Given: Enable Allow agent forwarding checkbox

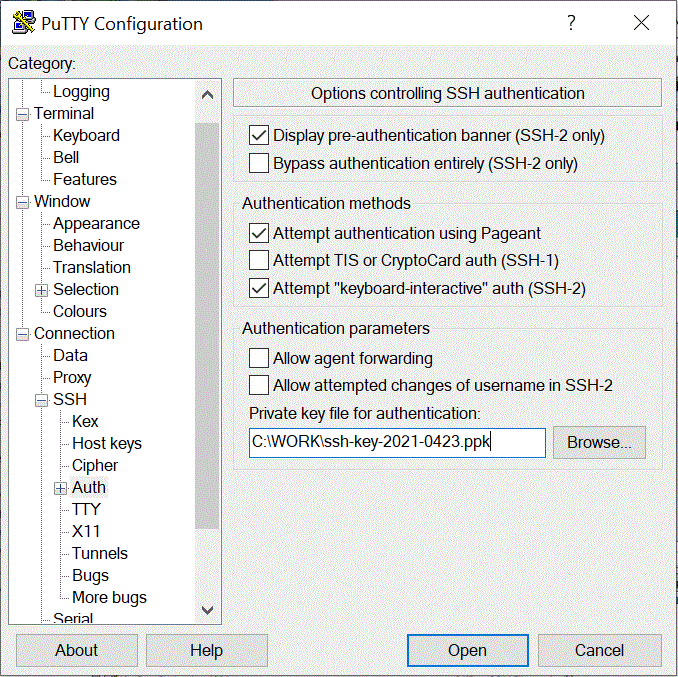Looking at the screenshot, I should [259, 358].
